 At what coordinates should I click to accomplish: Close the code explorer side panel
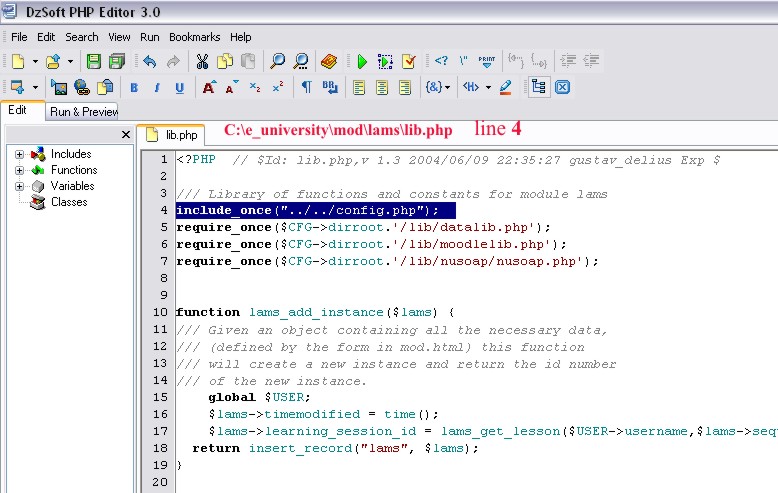[x=126, y=134]
